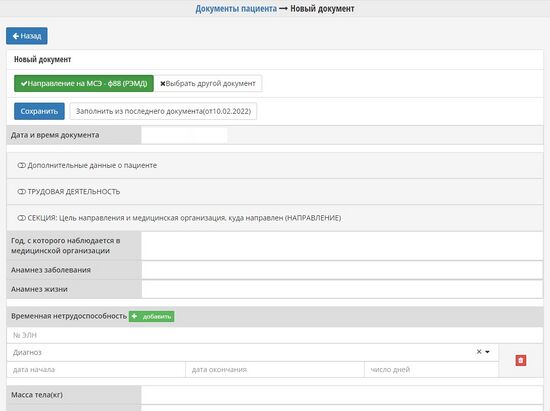Click the green добавить plus button

pos(152,316)
